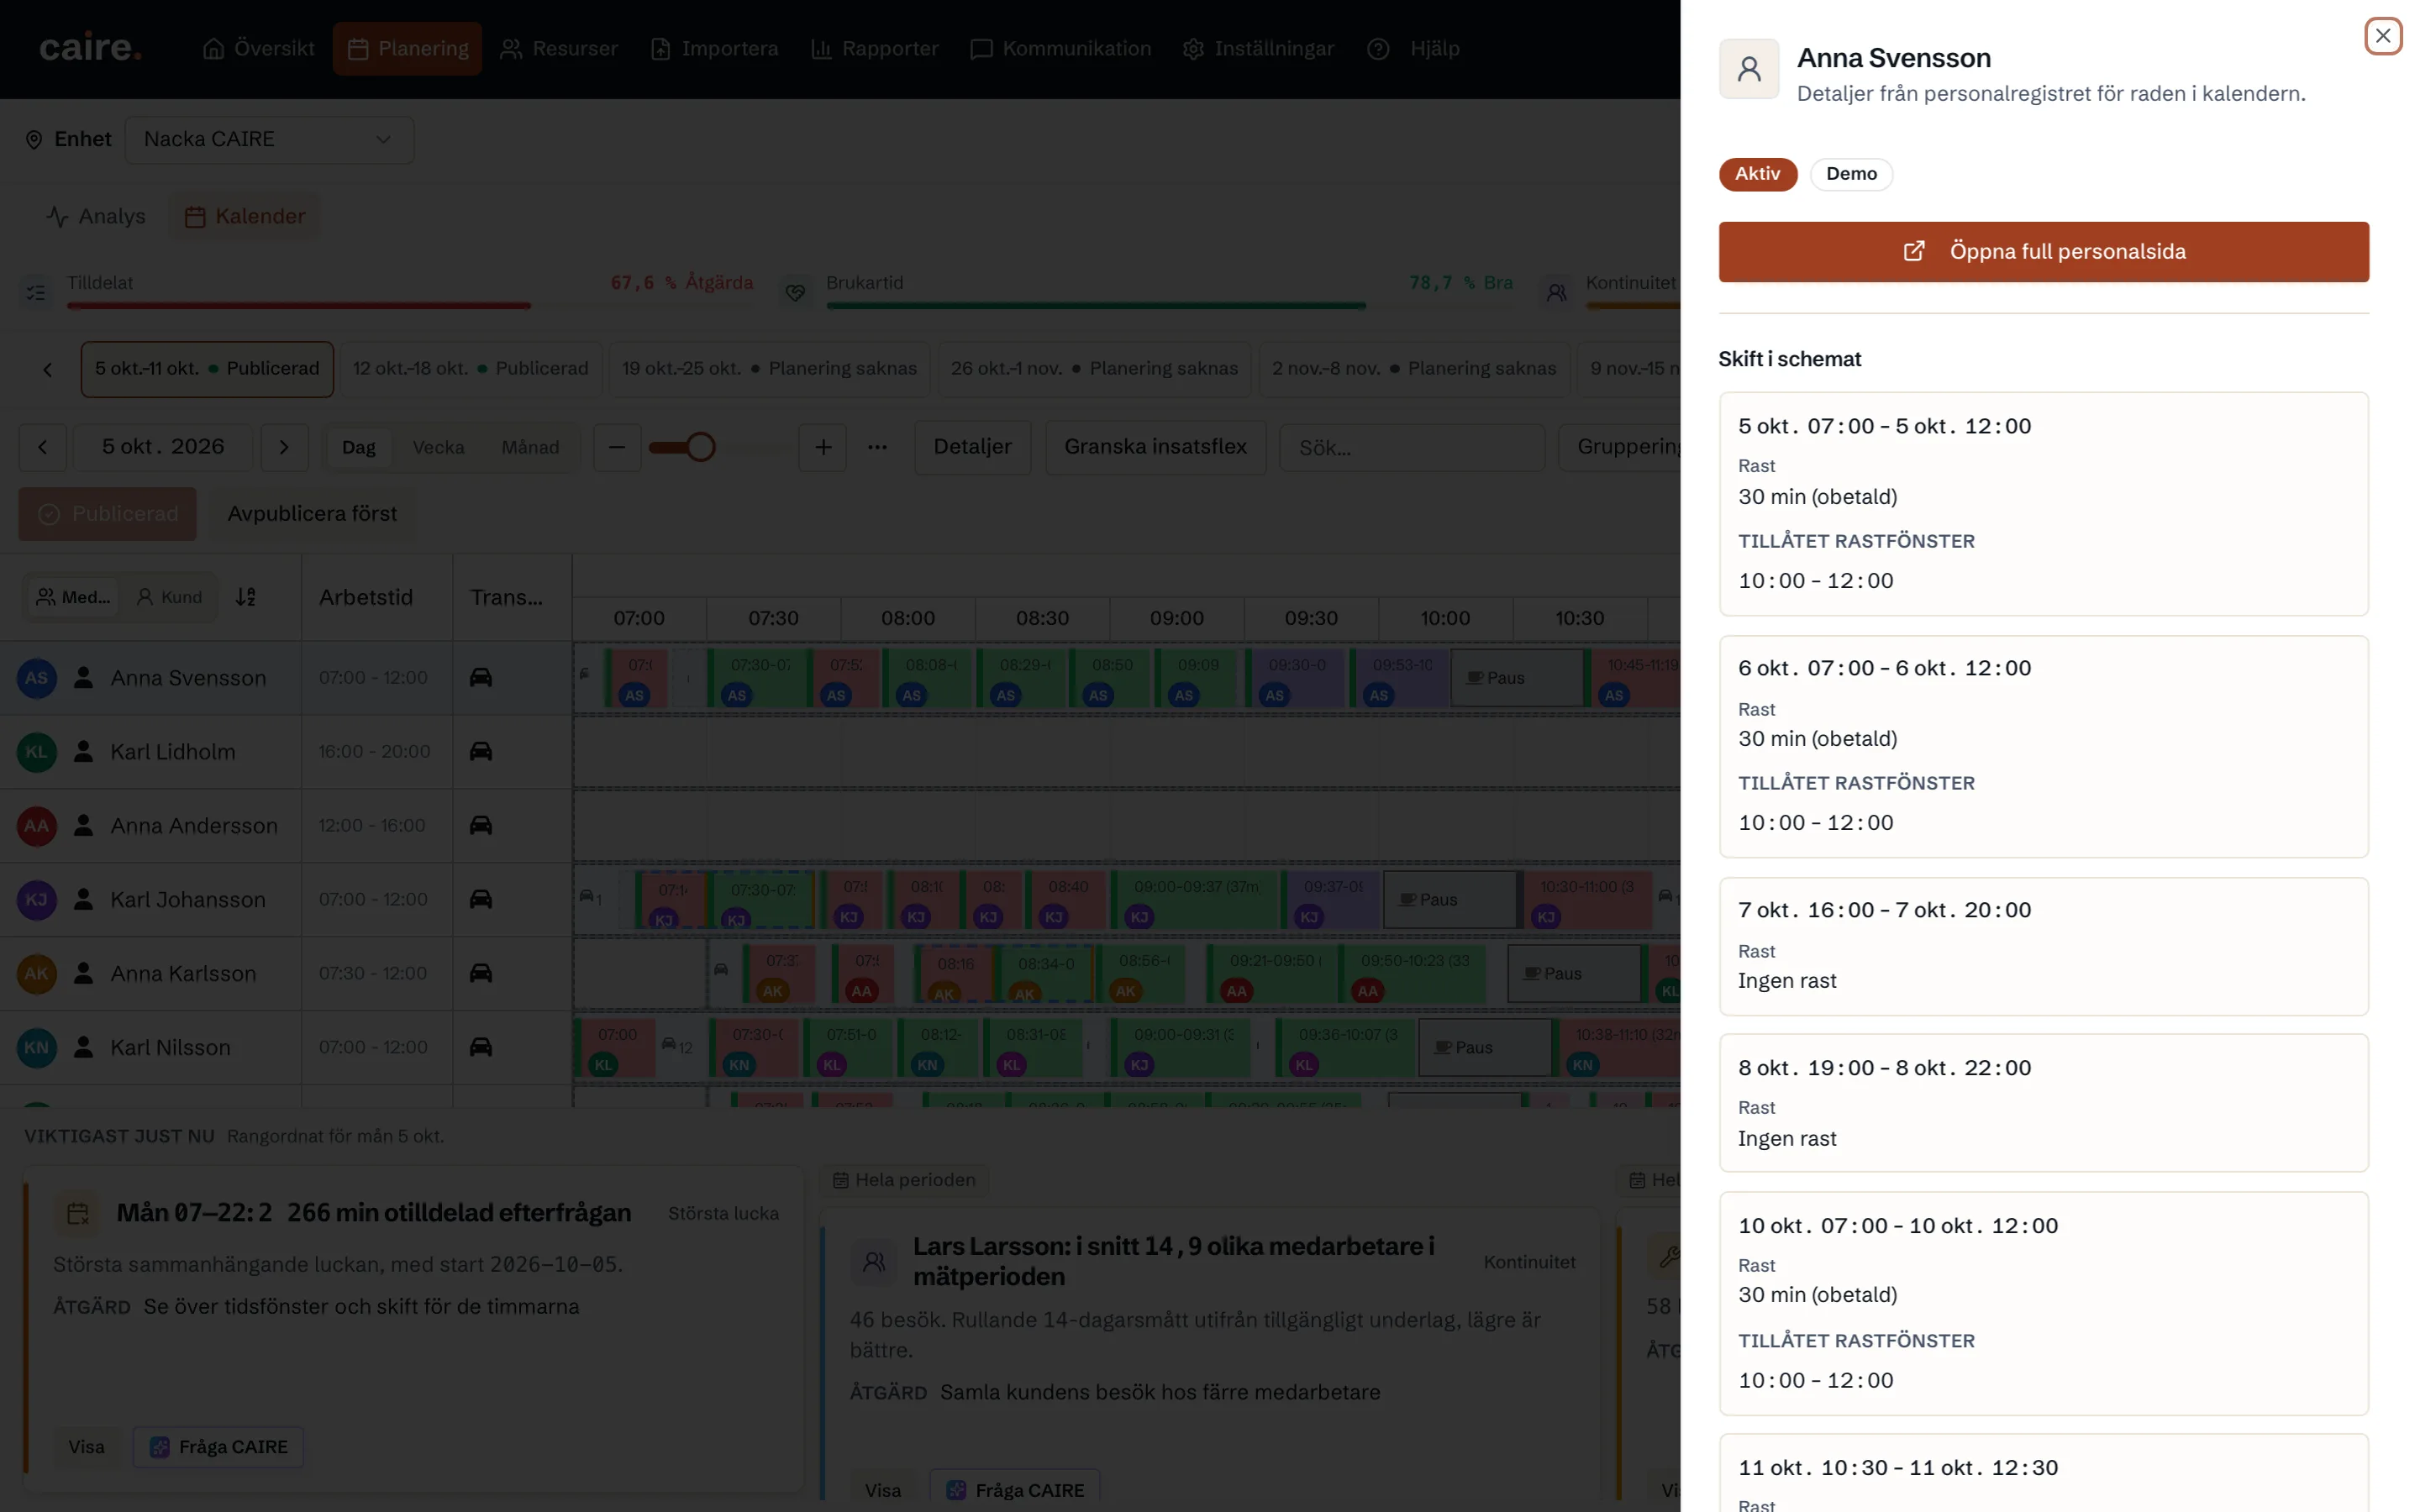Image resolution: width=2420 pixels, height=1512 pixels.
Task: Go to next day with right arrow
Action: (284, 447)
